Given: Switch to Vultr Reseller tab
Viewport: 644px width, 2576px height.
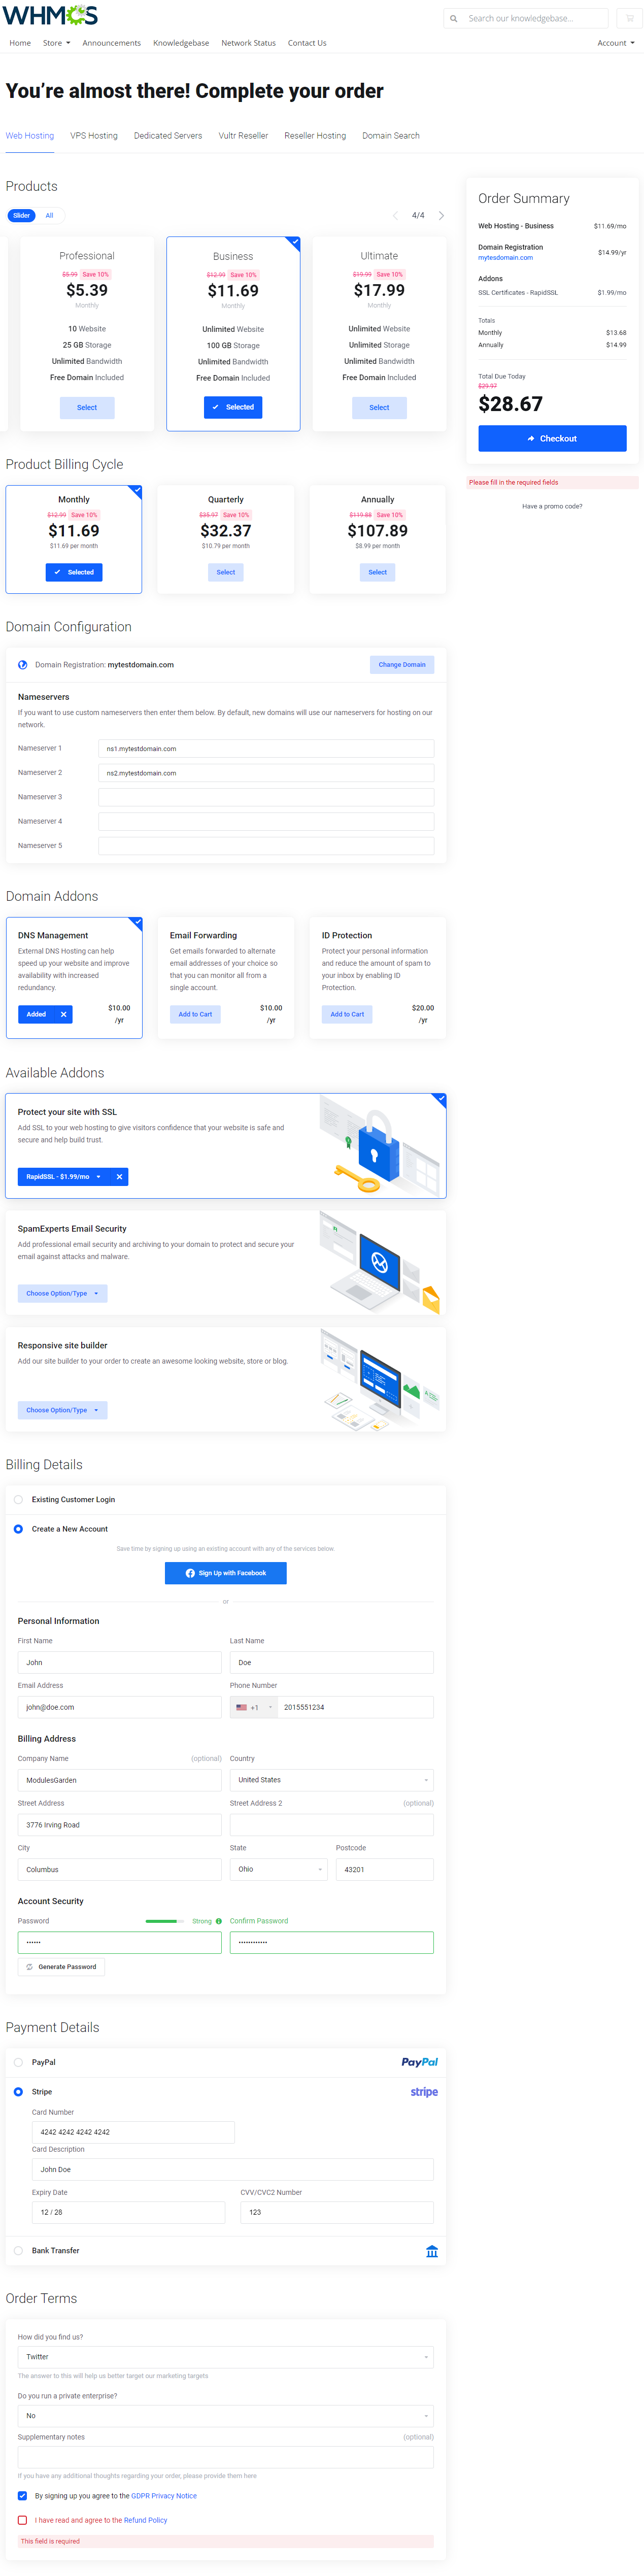Looking at the screenshot, I should (x=243, y=136).
